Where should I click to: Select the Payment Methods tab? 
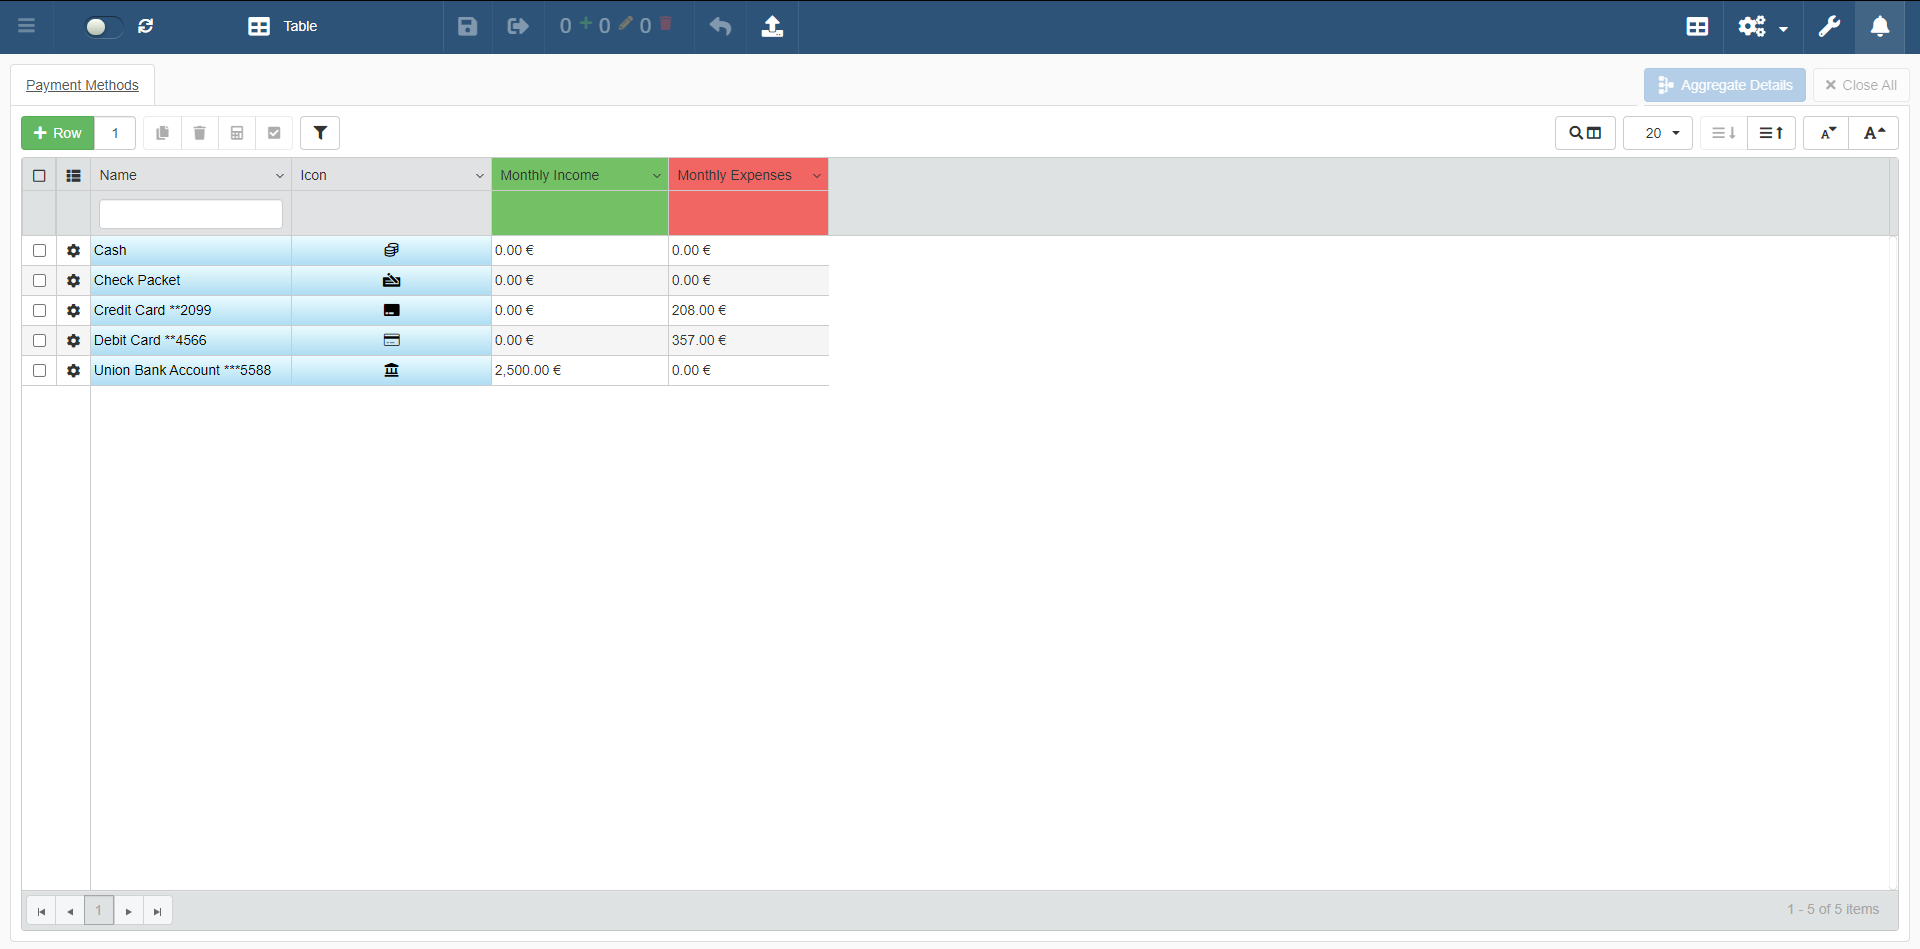tap(82, 85)
